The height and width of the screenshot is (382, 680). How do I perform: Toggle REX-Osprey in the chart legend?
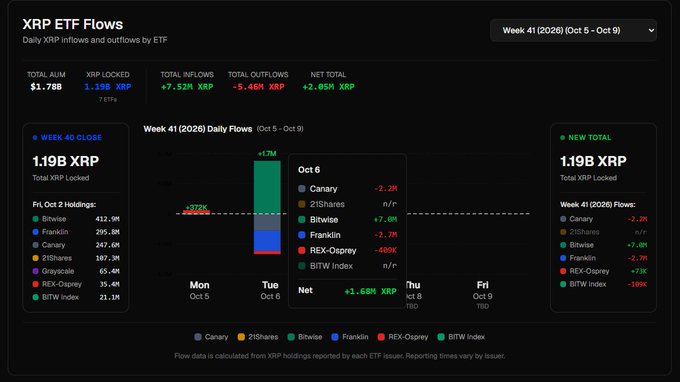click(403, 337)
